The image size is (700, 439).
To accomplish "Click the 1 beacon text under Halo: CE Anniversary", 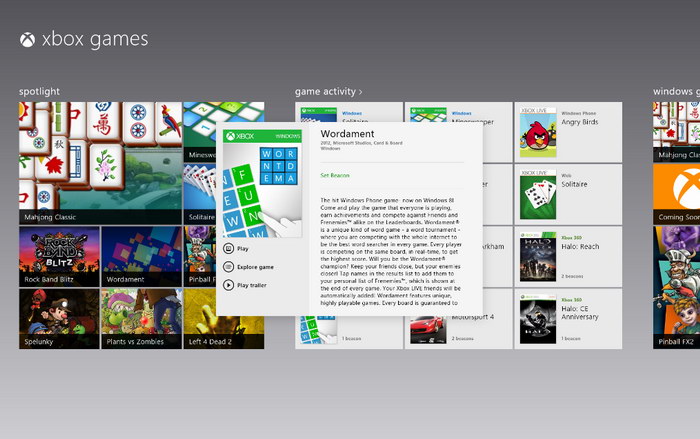I will coord(571,339).
